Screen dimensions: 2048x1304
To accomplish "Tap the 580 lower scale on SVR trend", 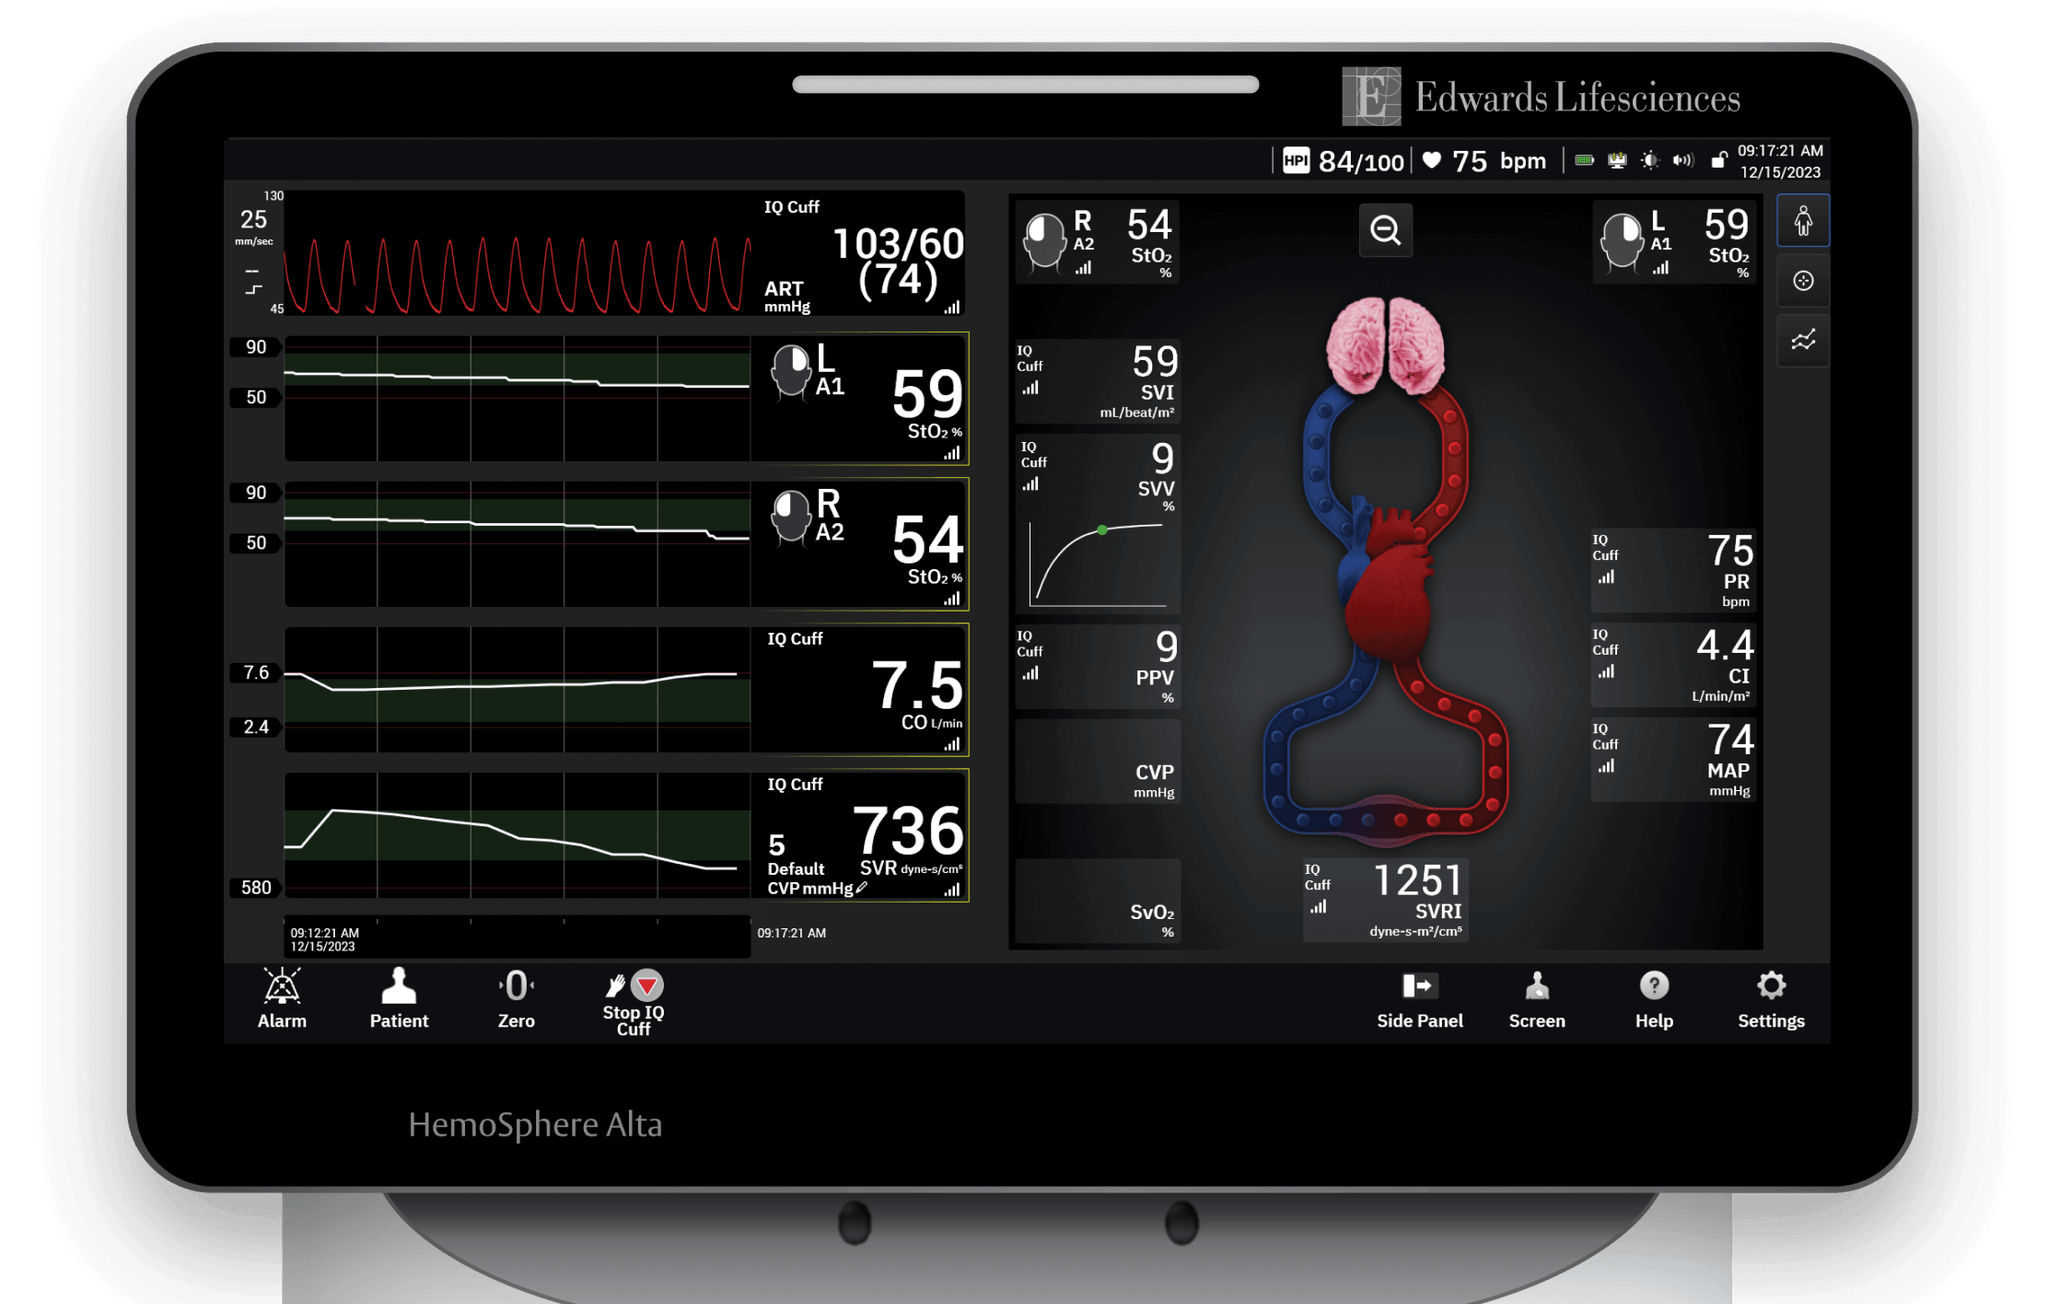I will click(256, 887).
